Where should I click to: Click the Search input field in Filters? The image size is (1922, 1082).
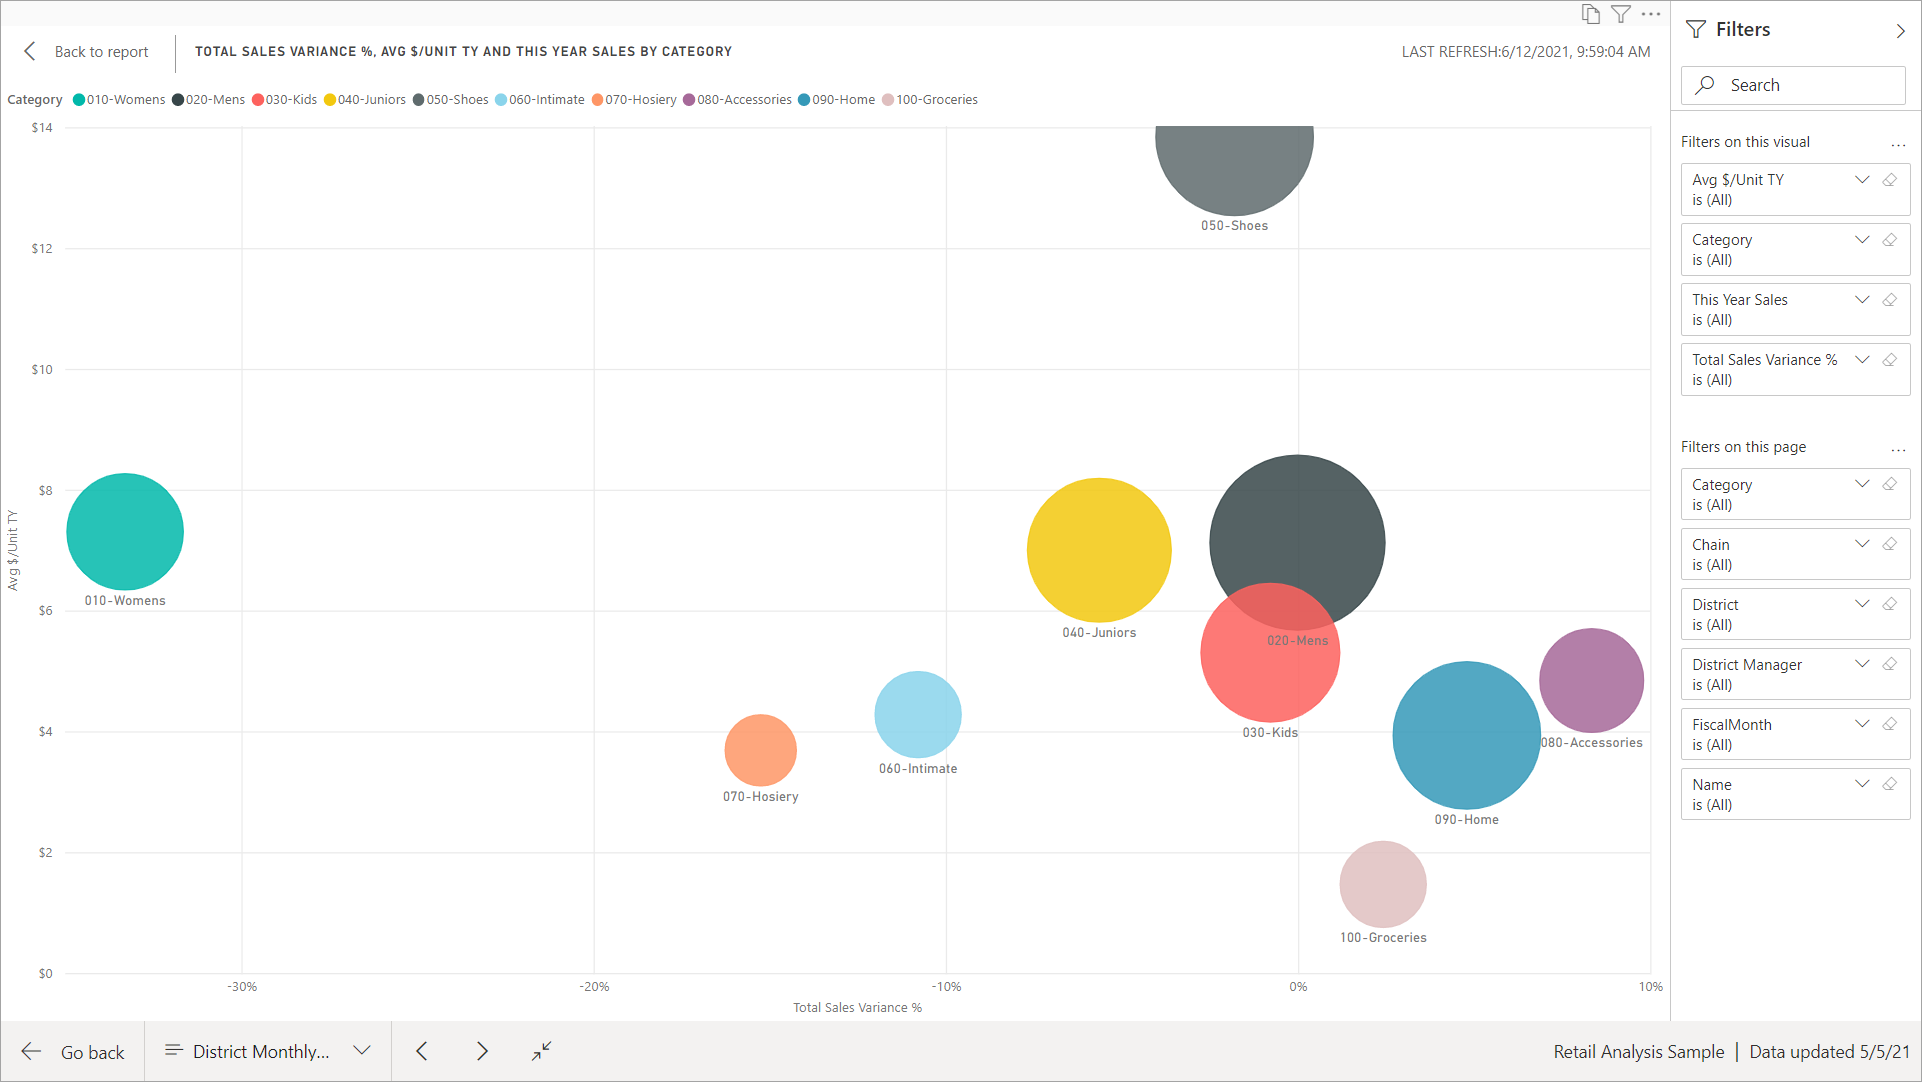click(1797, 83)
